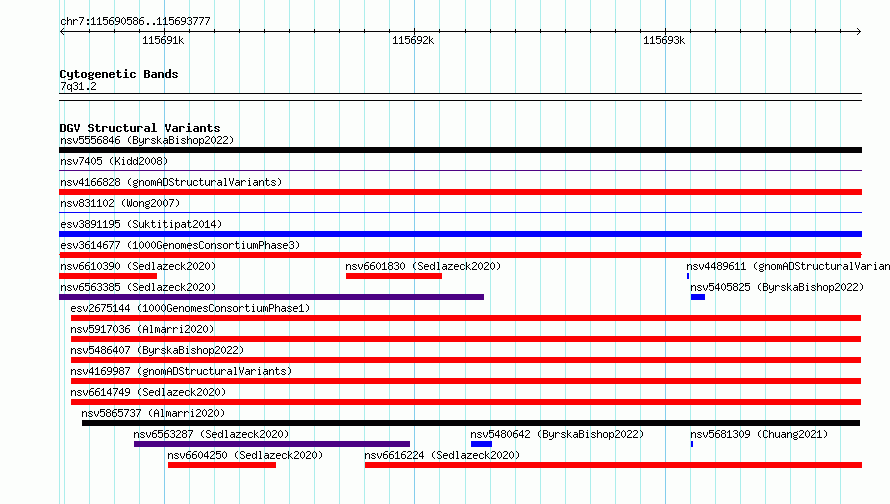This screenshot has width=890, height=504.
Task: Click nsv6610390 (Sedlazeck2020) label
Action: point(138,266)
